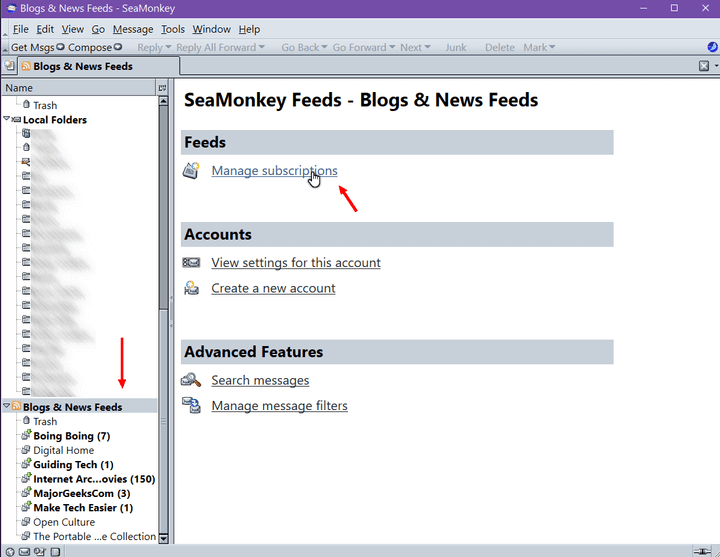Open the Compose dropdown arrow
This screenshot has height=557, width=720.
pos(118,47)
